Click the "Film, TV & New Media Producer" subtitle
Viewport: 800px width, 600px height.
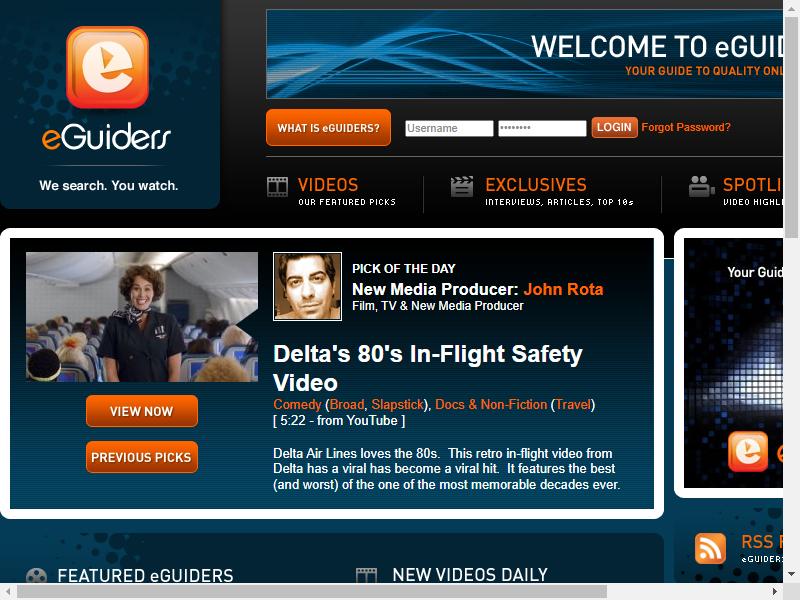pyautogui.click(x=438, y=306)
